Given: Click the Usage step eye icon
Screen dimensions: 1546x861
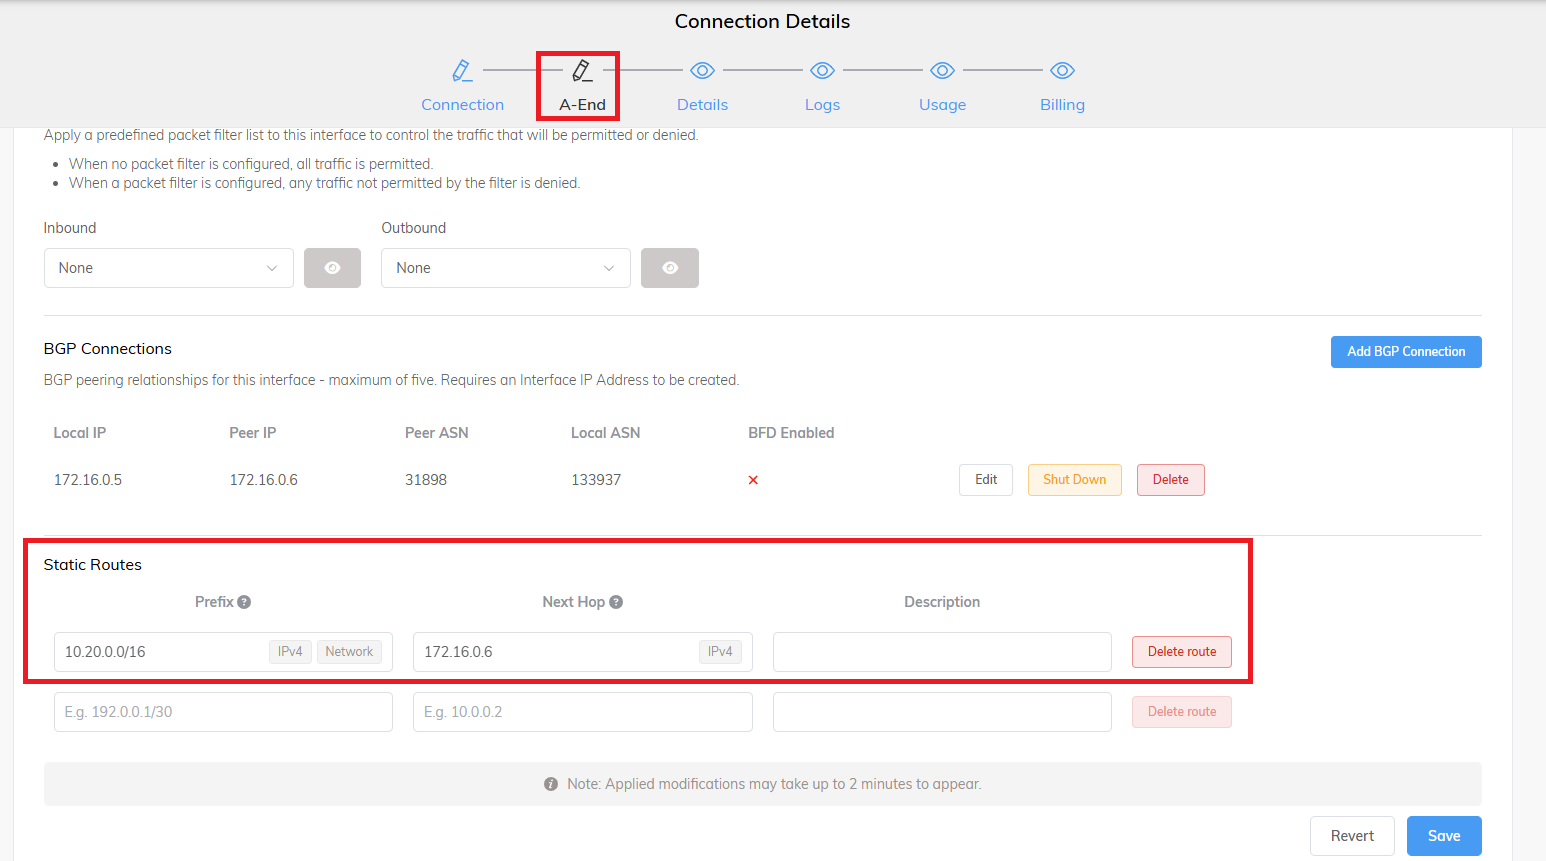Looking at the screenshot, I should pyautogui.click(x=942, y=71).
